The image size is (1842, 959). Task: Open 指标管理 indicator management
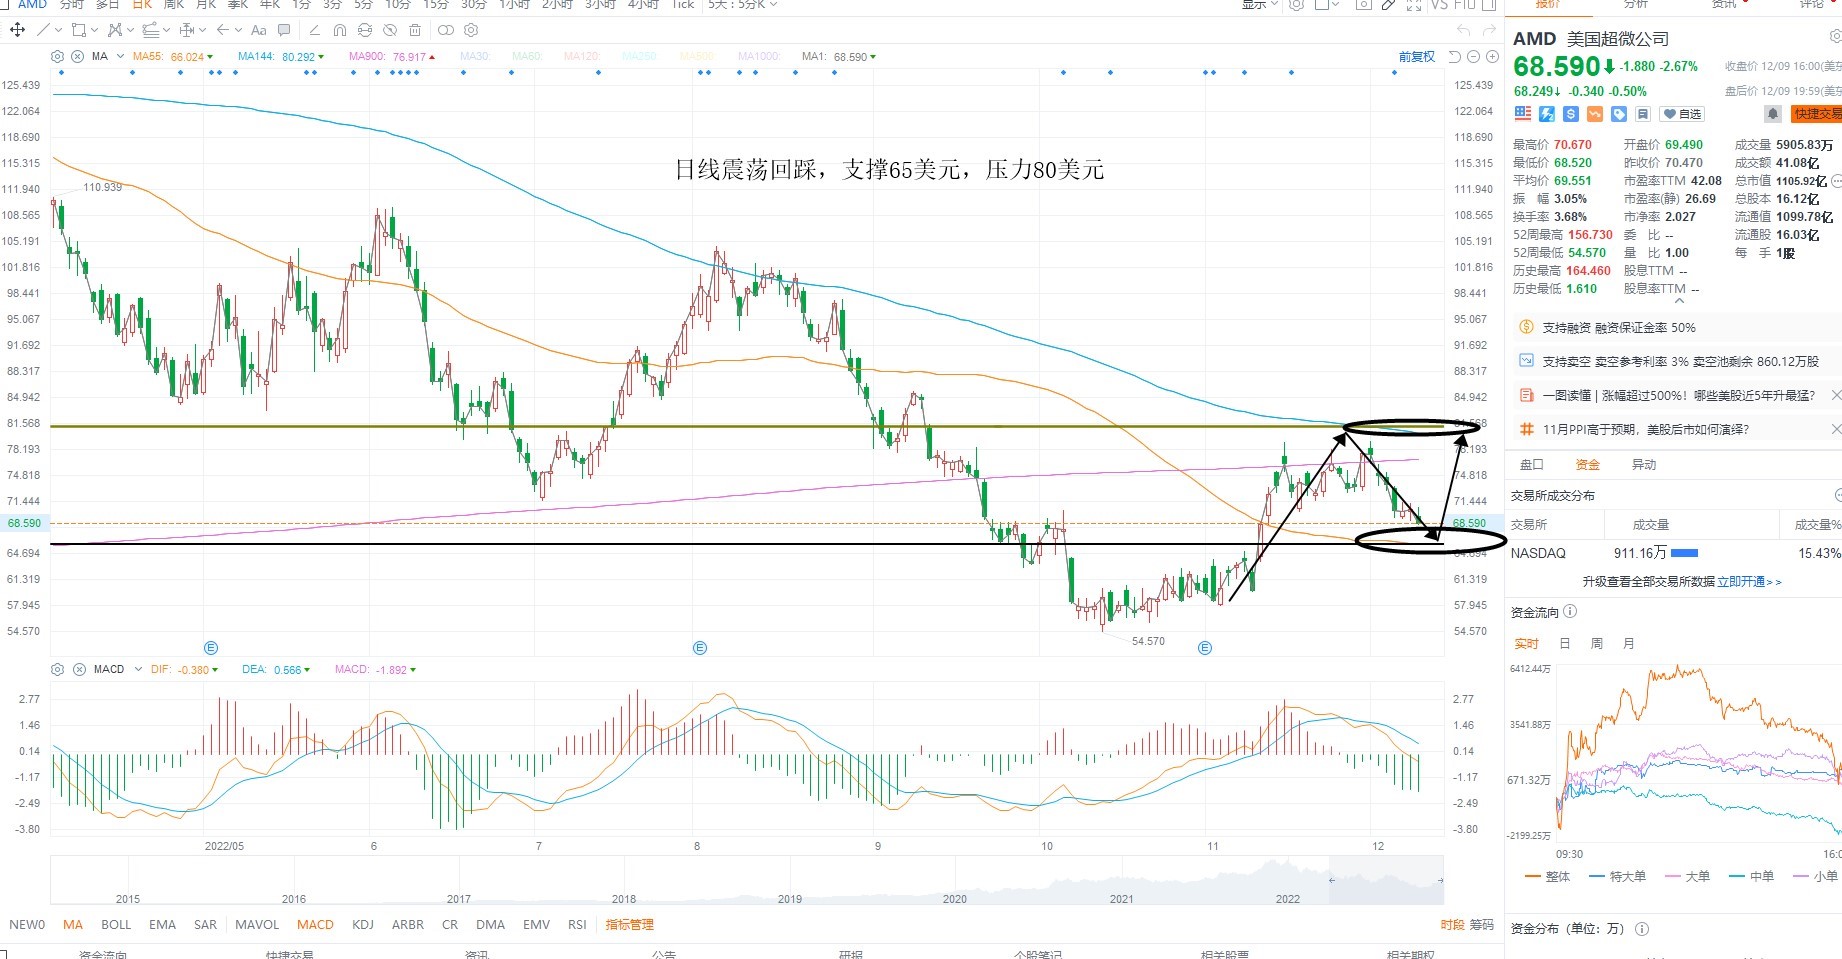629,924
